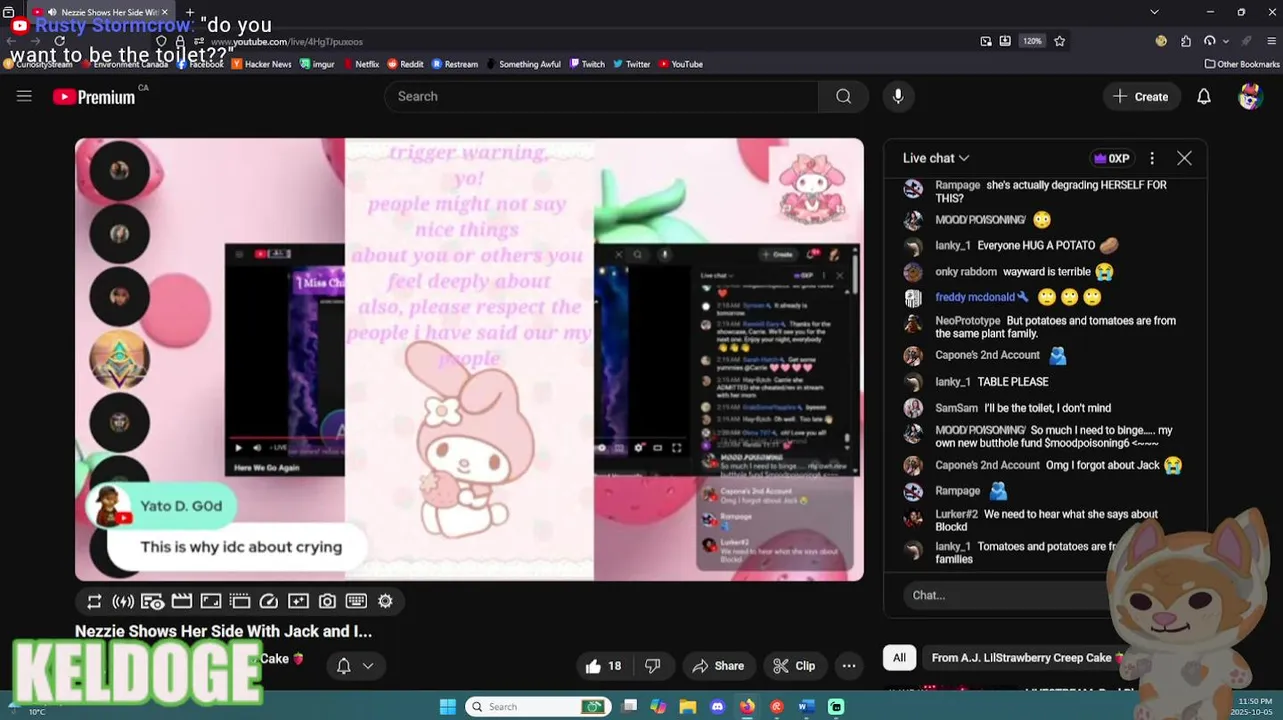Go to YouTube Premium home logo
This screenshot has width=1283, height=720.
[95, 96]
